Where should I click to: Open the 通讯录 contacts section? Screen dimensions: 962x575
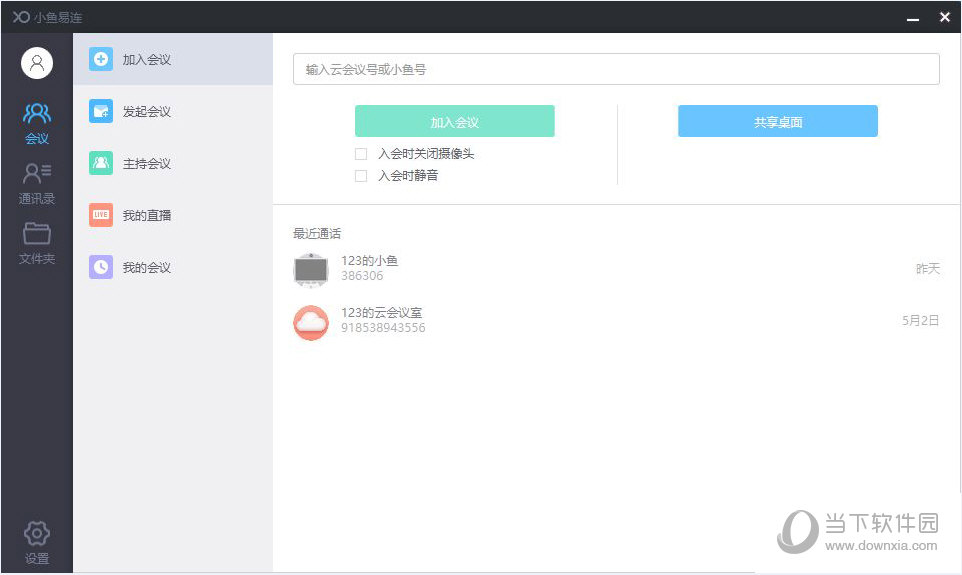coord(37,183)
